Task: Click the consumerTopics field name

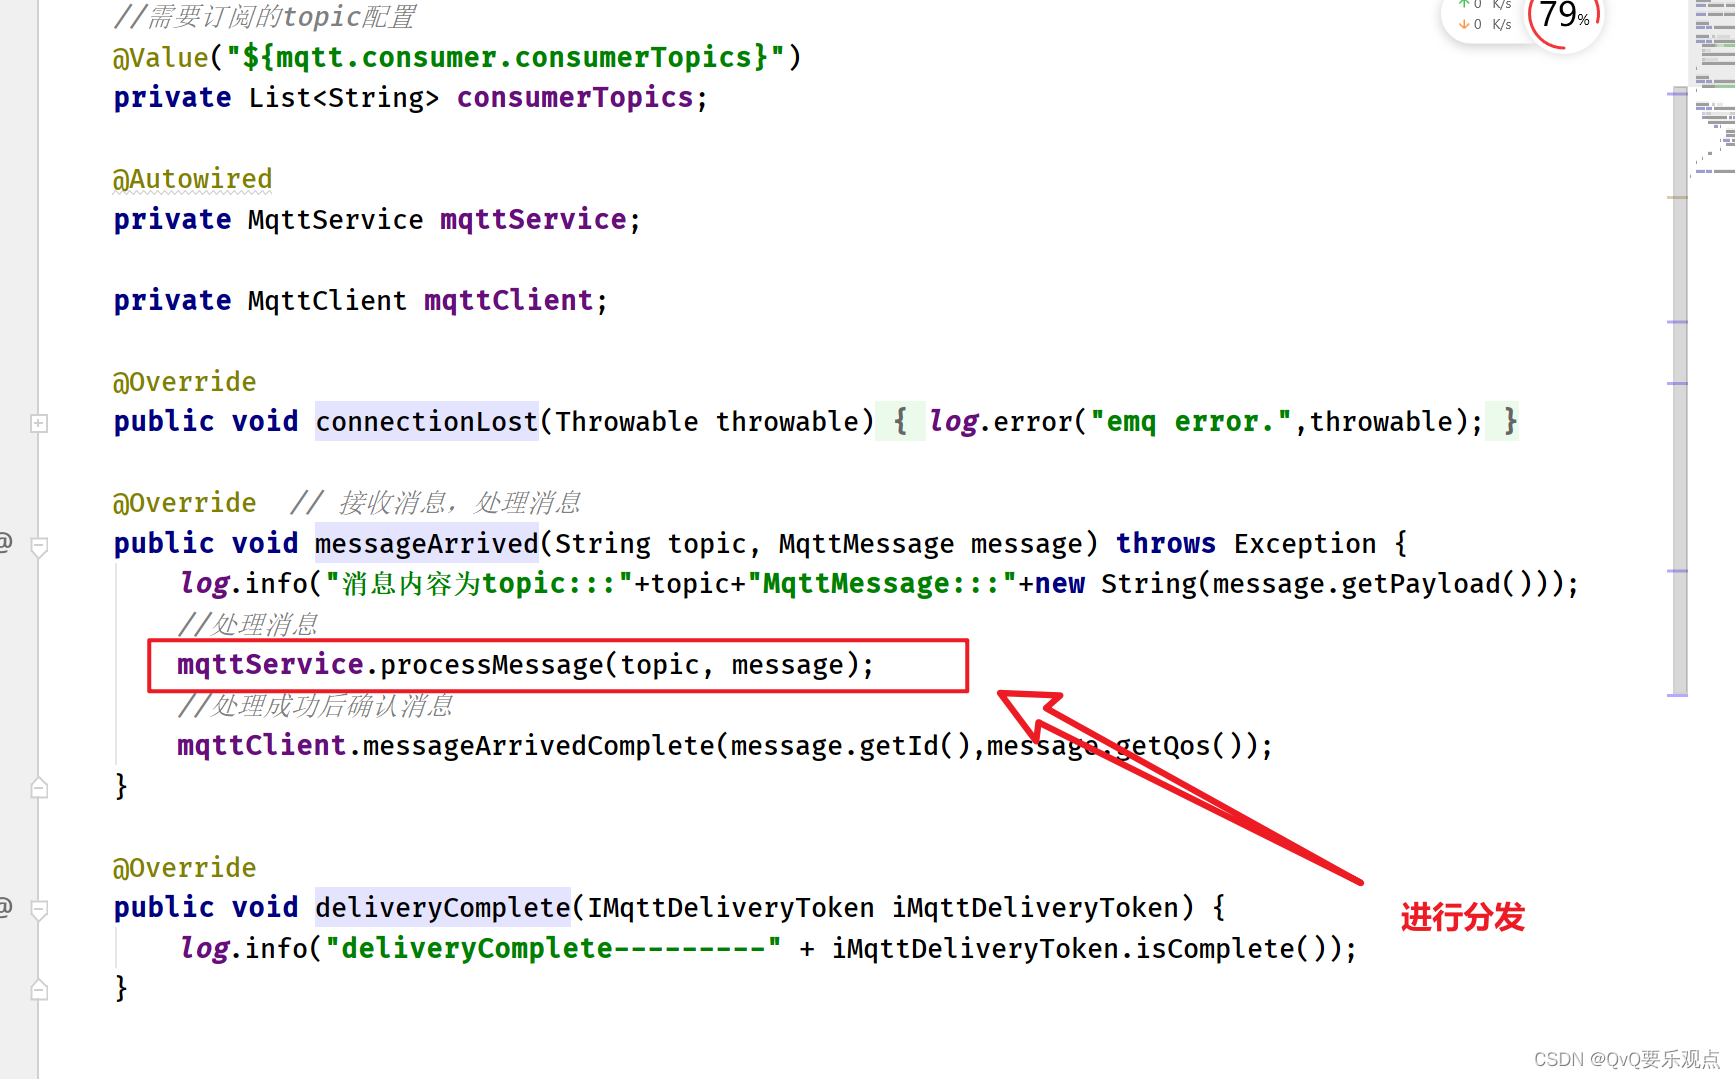Action: pyautogui.click(x=575, y=98)
